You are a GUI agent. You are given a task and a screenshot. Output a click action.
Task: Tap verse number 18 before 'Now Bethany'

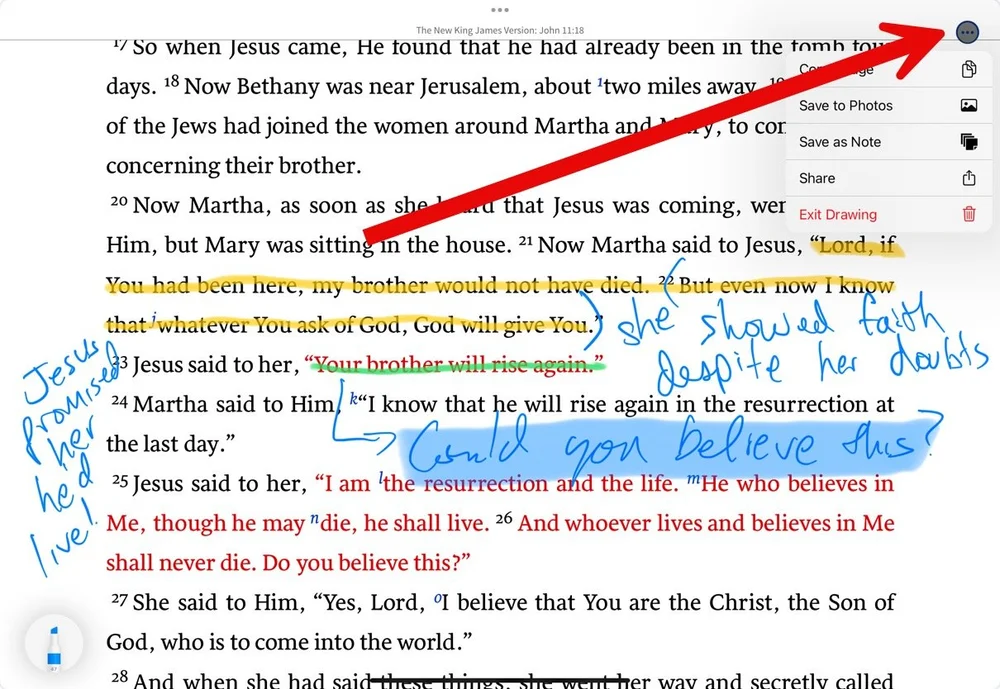point(172,82)
